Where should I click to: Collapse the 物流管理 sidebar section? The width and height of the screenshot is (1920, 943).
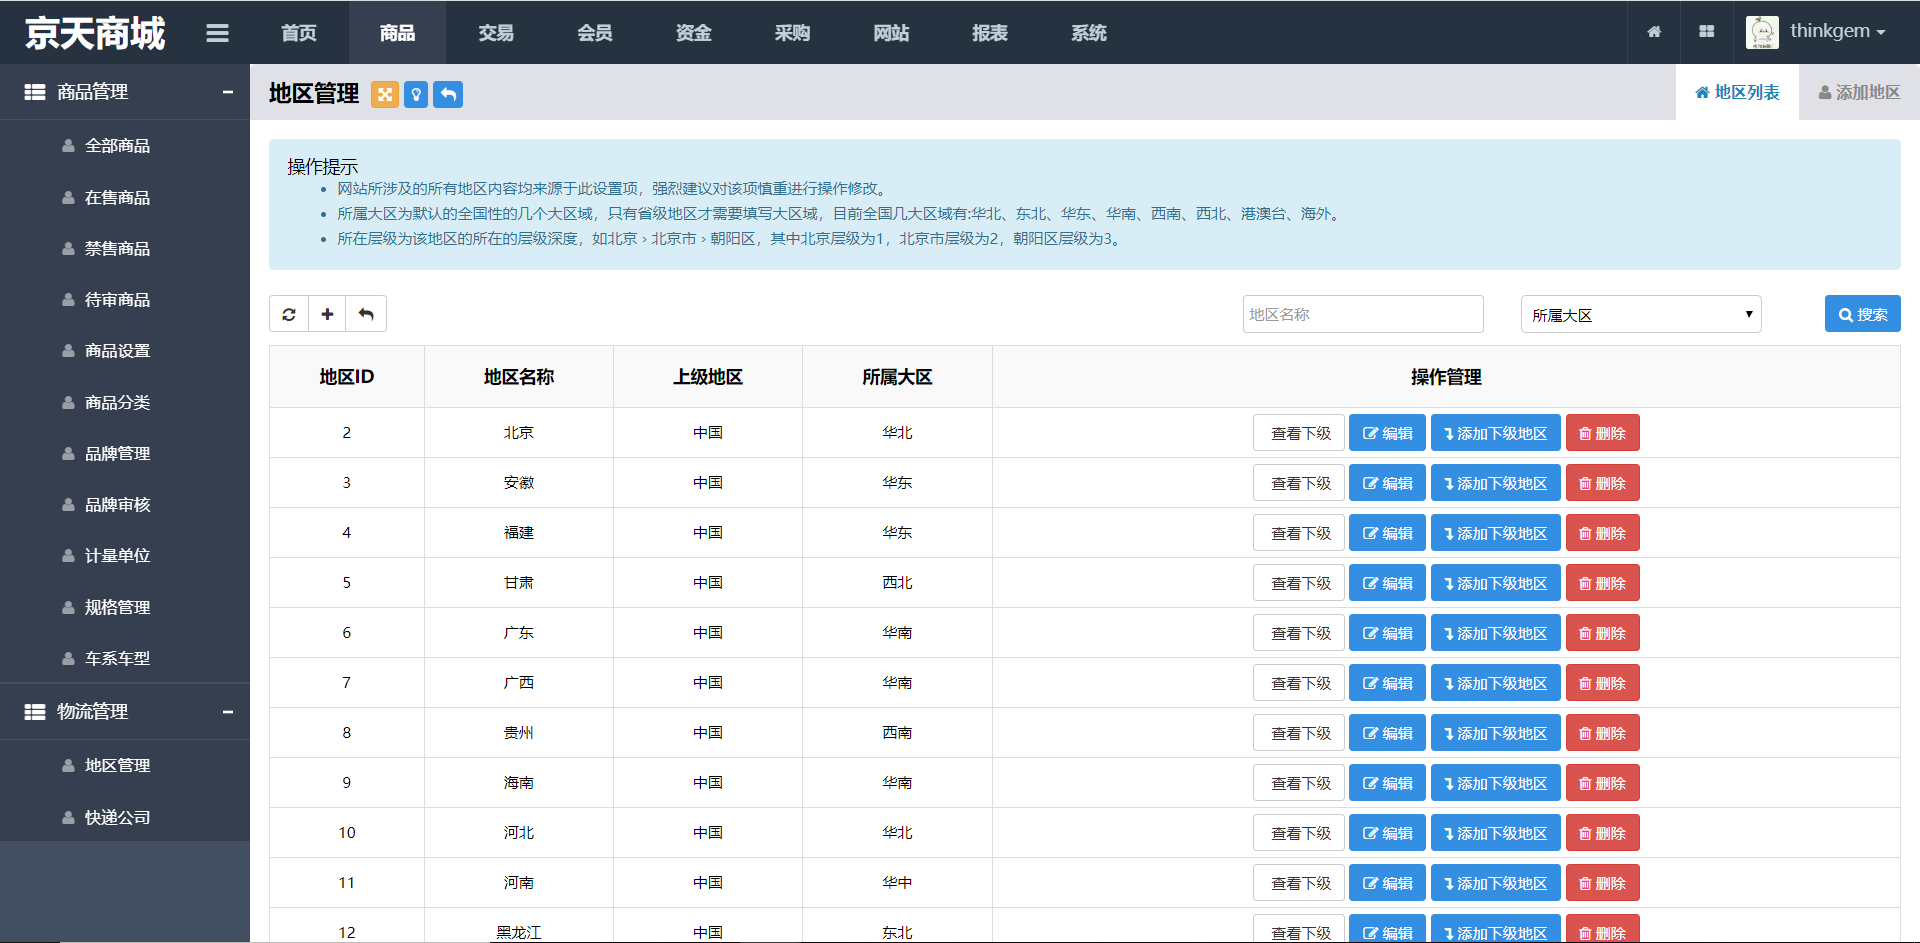(228, 712)
